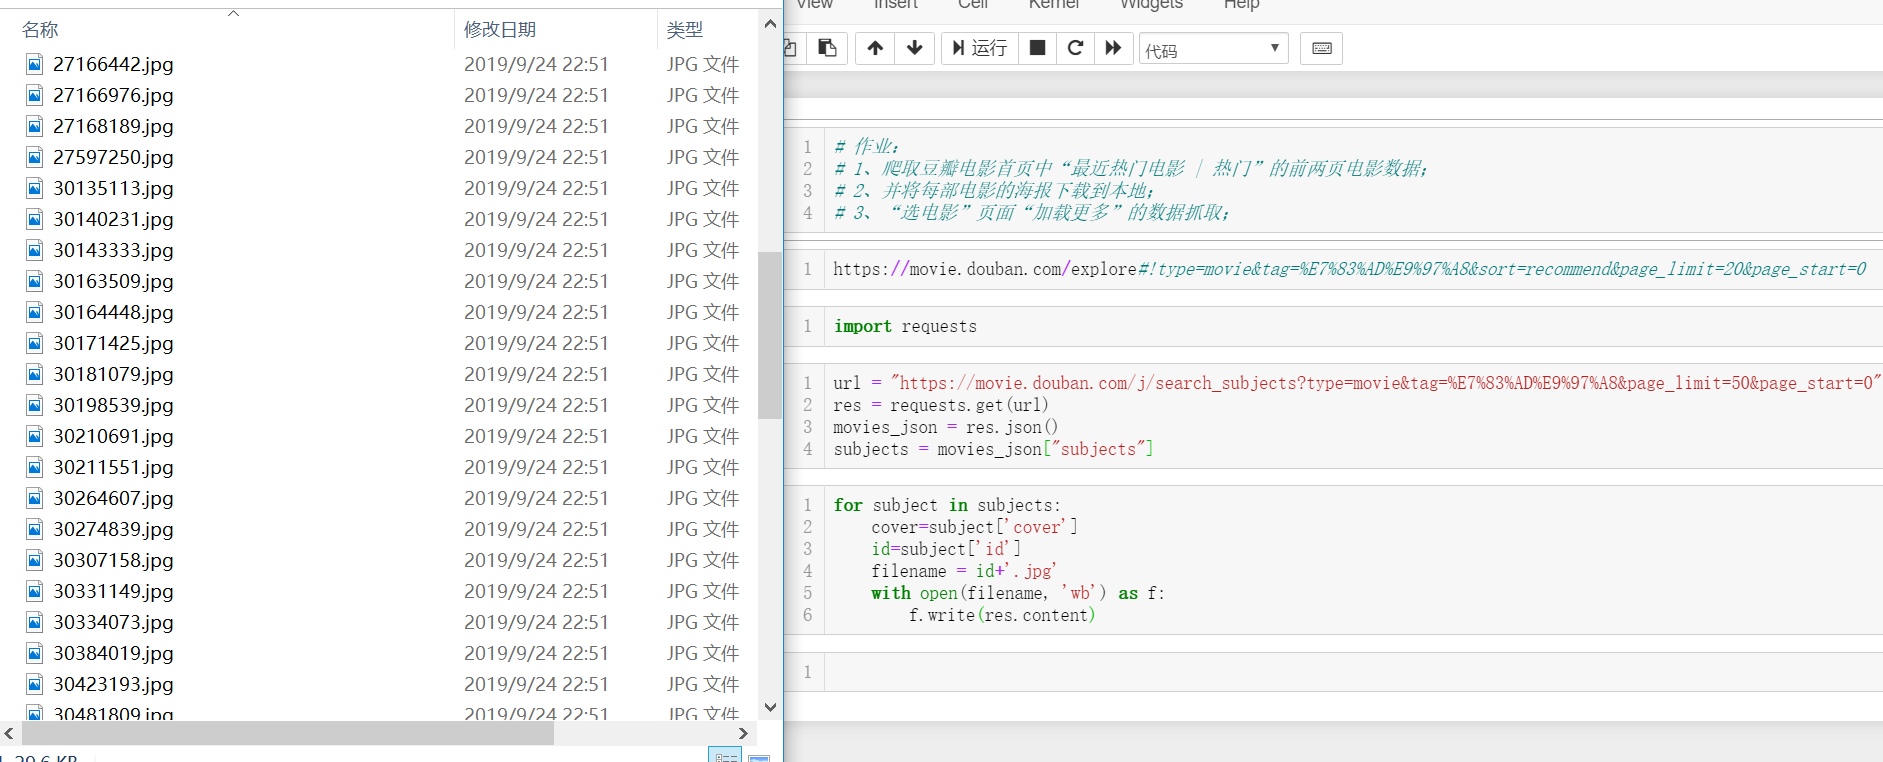Click the file list vertical scrollbar thumb
1883x762 pixels.
point(769,335)
